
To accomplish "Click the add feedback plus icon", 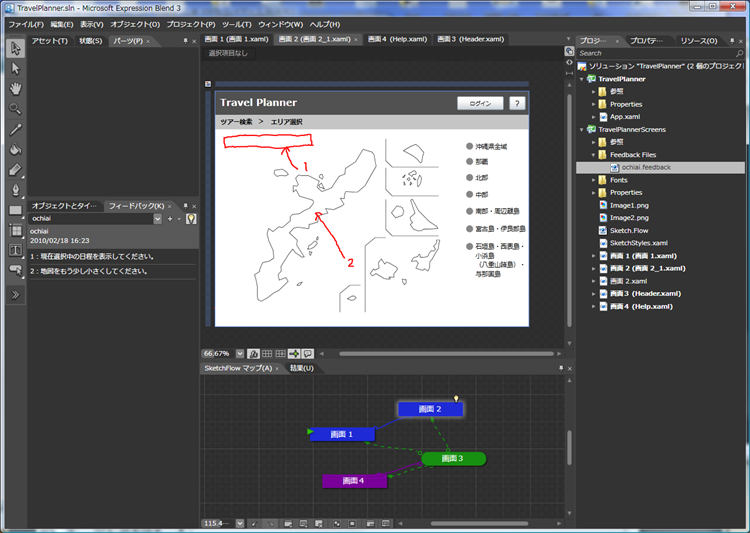I will [x=170, y=219].
